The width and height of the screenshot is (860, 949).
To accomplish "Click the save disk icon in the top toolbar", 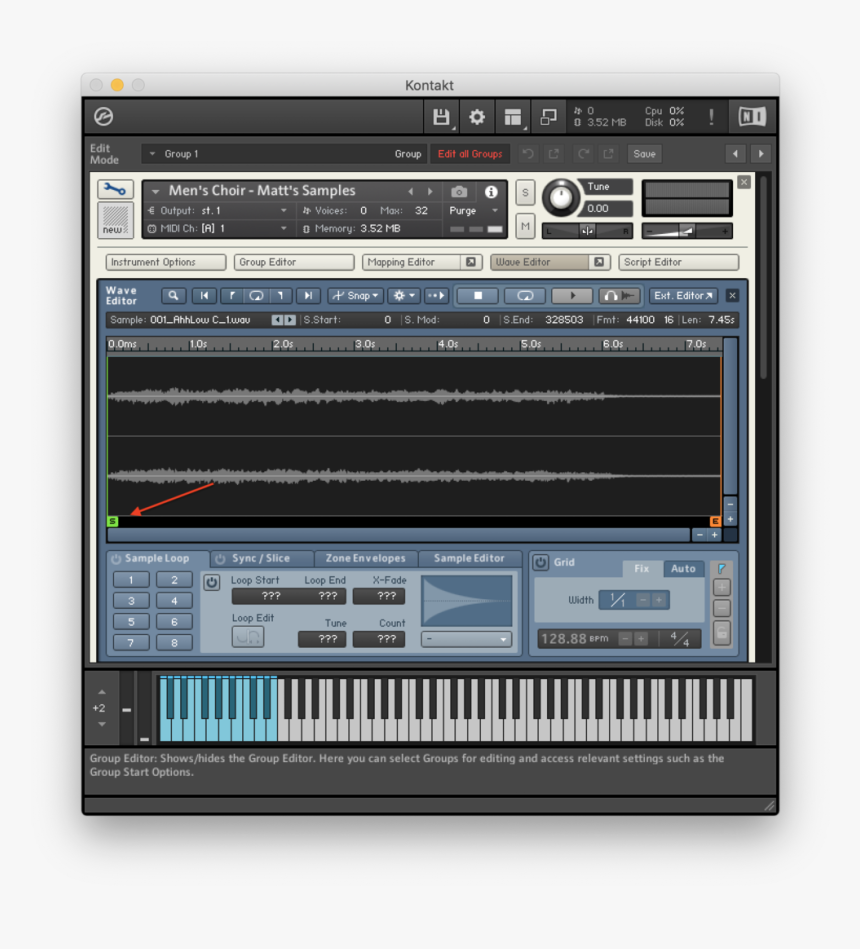I will point(441,117).
